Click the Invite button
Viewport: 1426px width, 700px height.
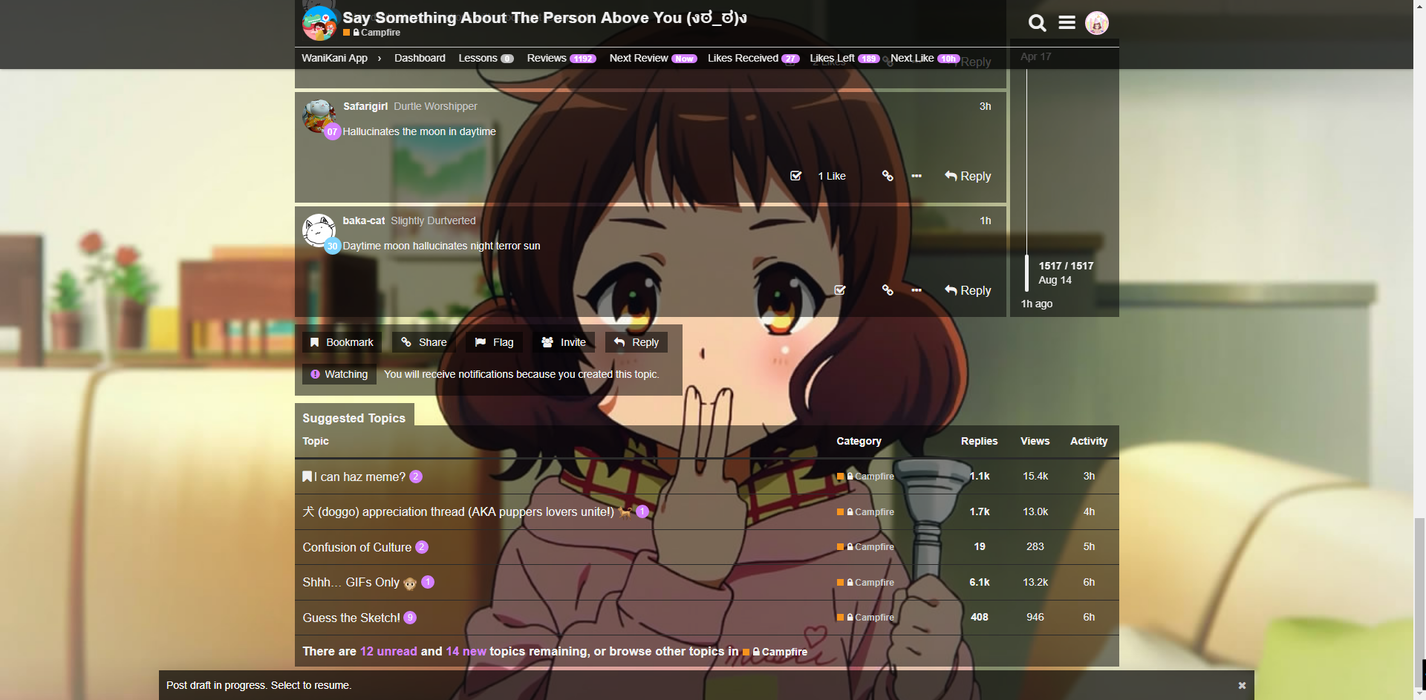[563, 342]
